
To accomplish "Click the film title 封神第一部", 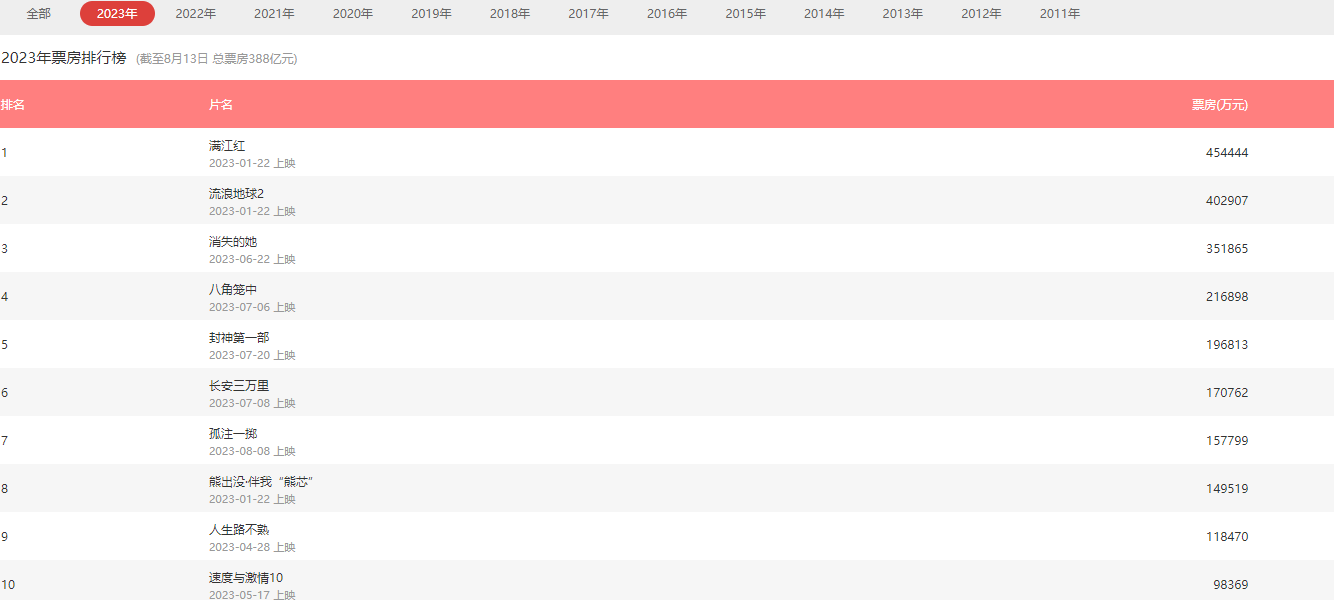I will (239, 338).
